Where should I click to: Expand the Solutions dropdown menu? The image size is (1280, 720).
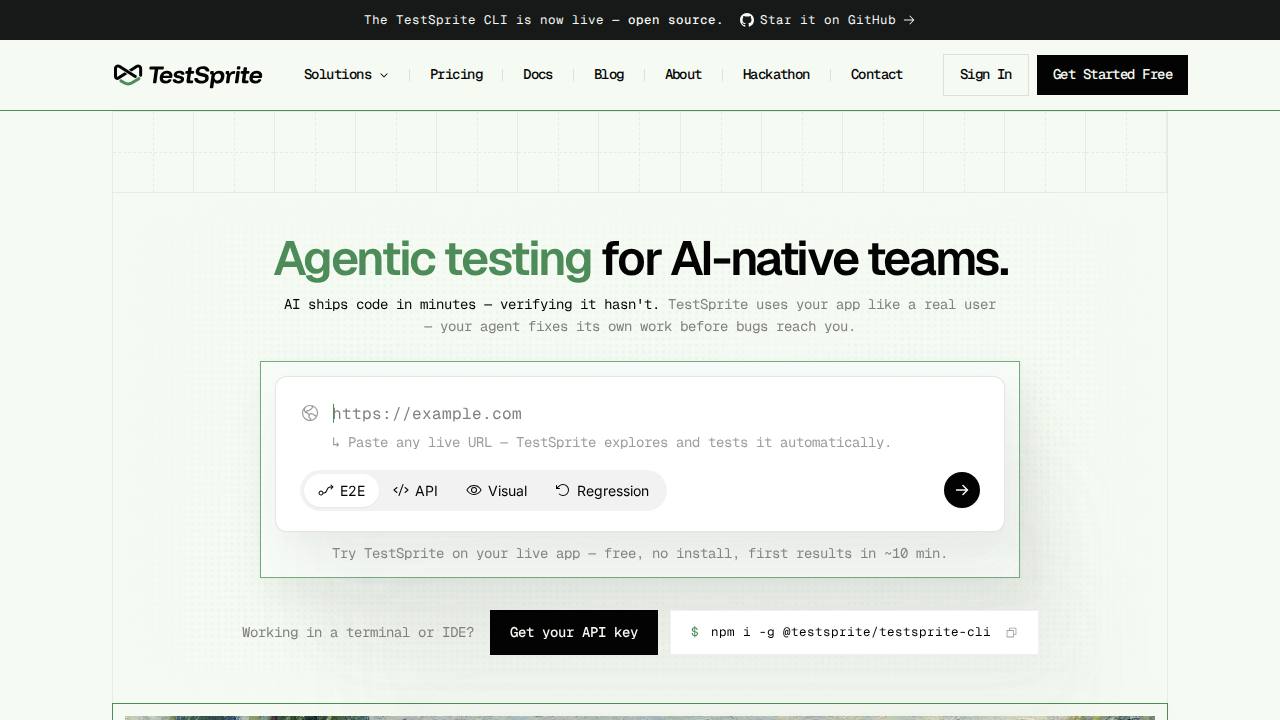(x=346, y=74)
